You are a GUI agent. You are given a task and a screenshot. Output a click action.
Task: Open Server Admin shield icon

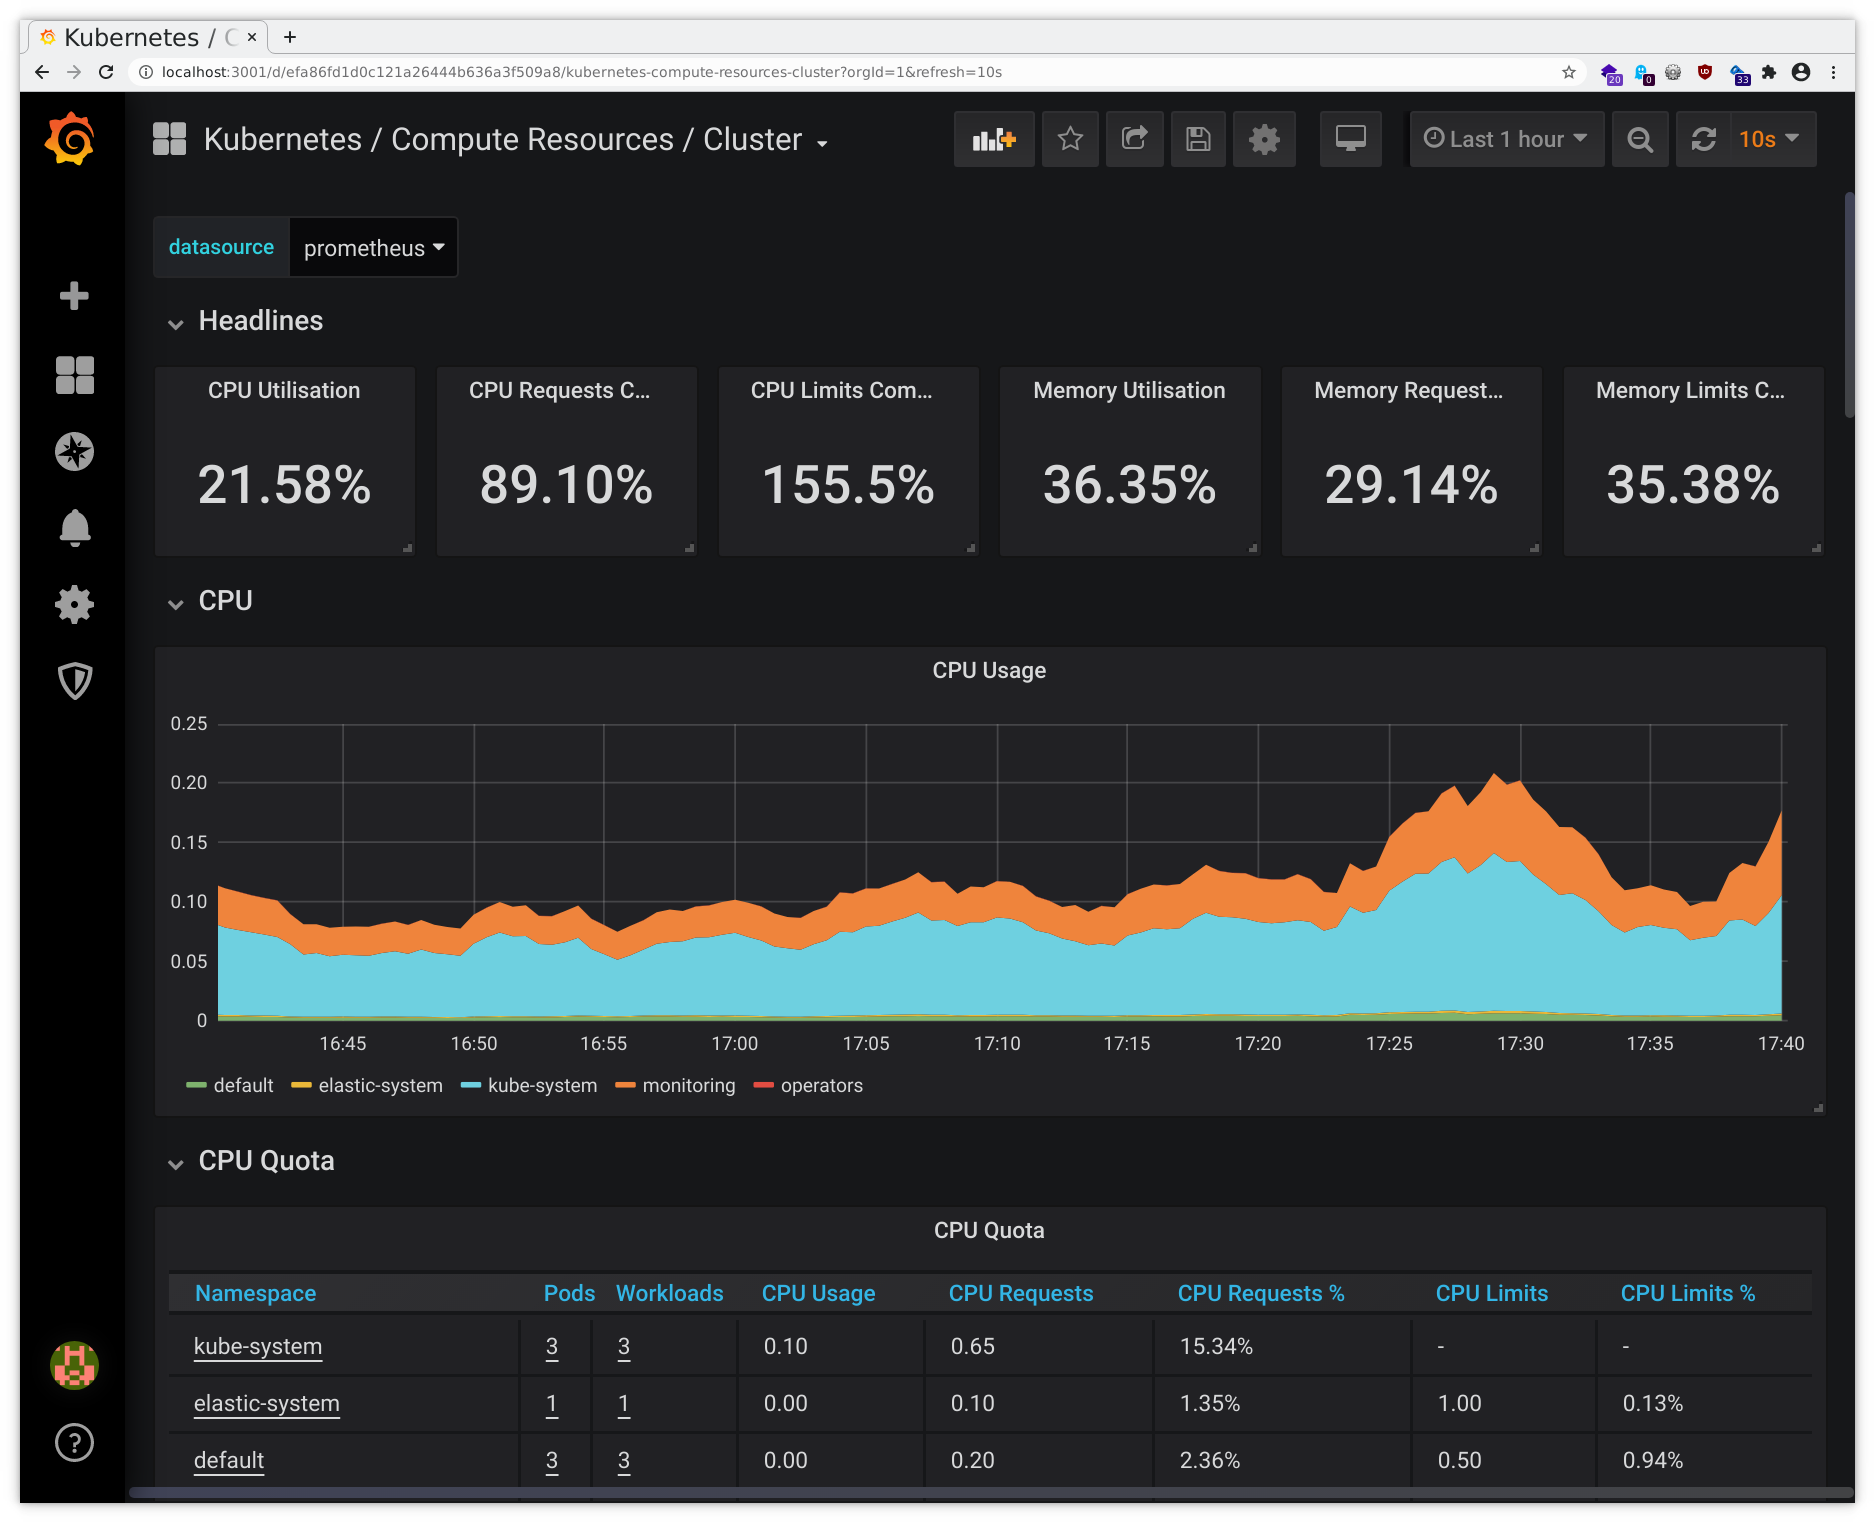pos(74,681)
